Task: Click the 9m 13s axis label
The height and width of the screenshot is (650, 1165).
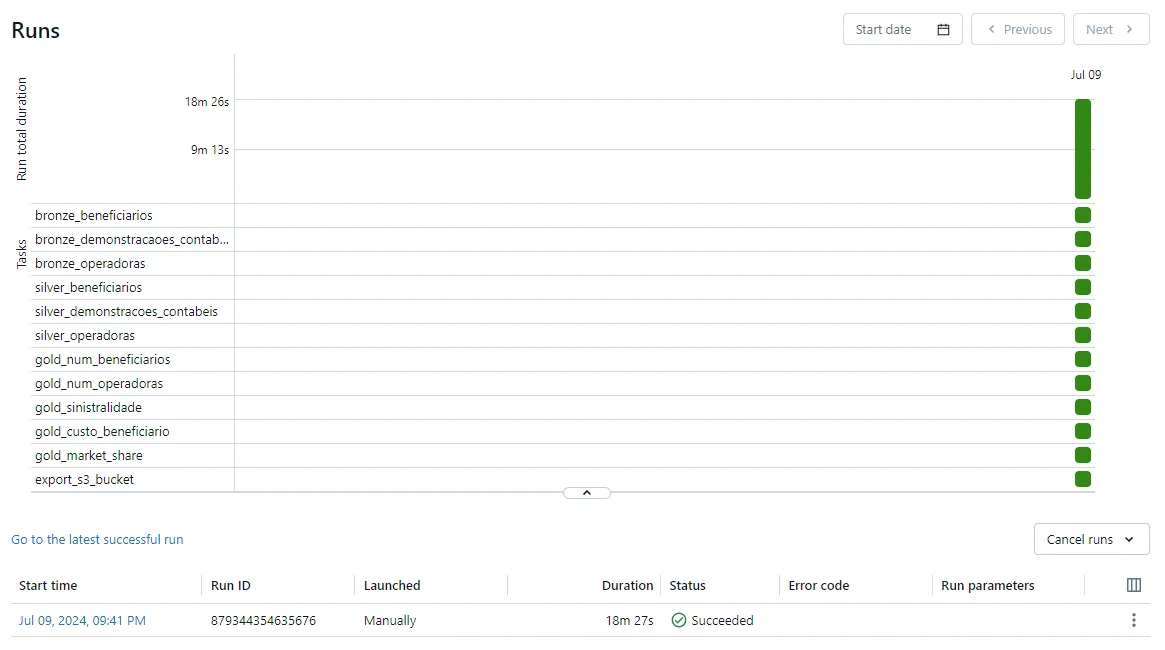Action: tap(210, 149)
